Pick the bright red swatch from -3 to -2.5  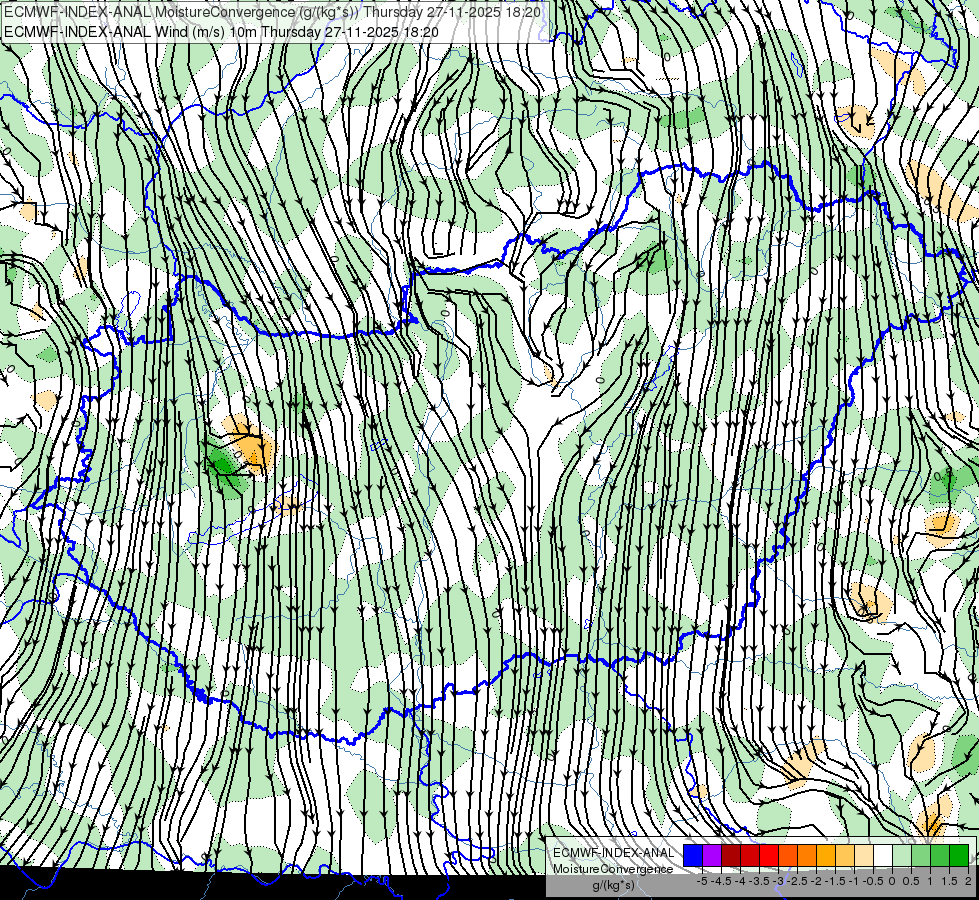[x=769, y=855]
